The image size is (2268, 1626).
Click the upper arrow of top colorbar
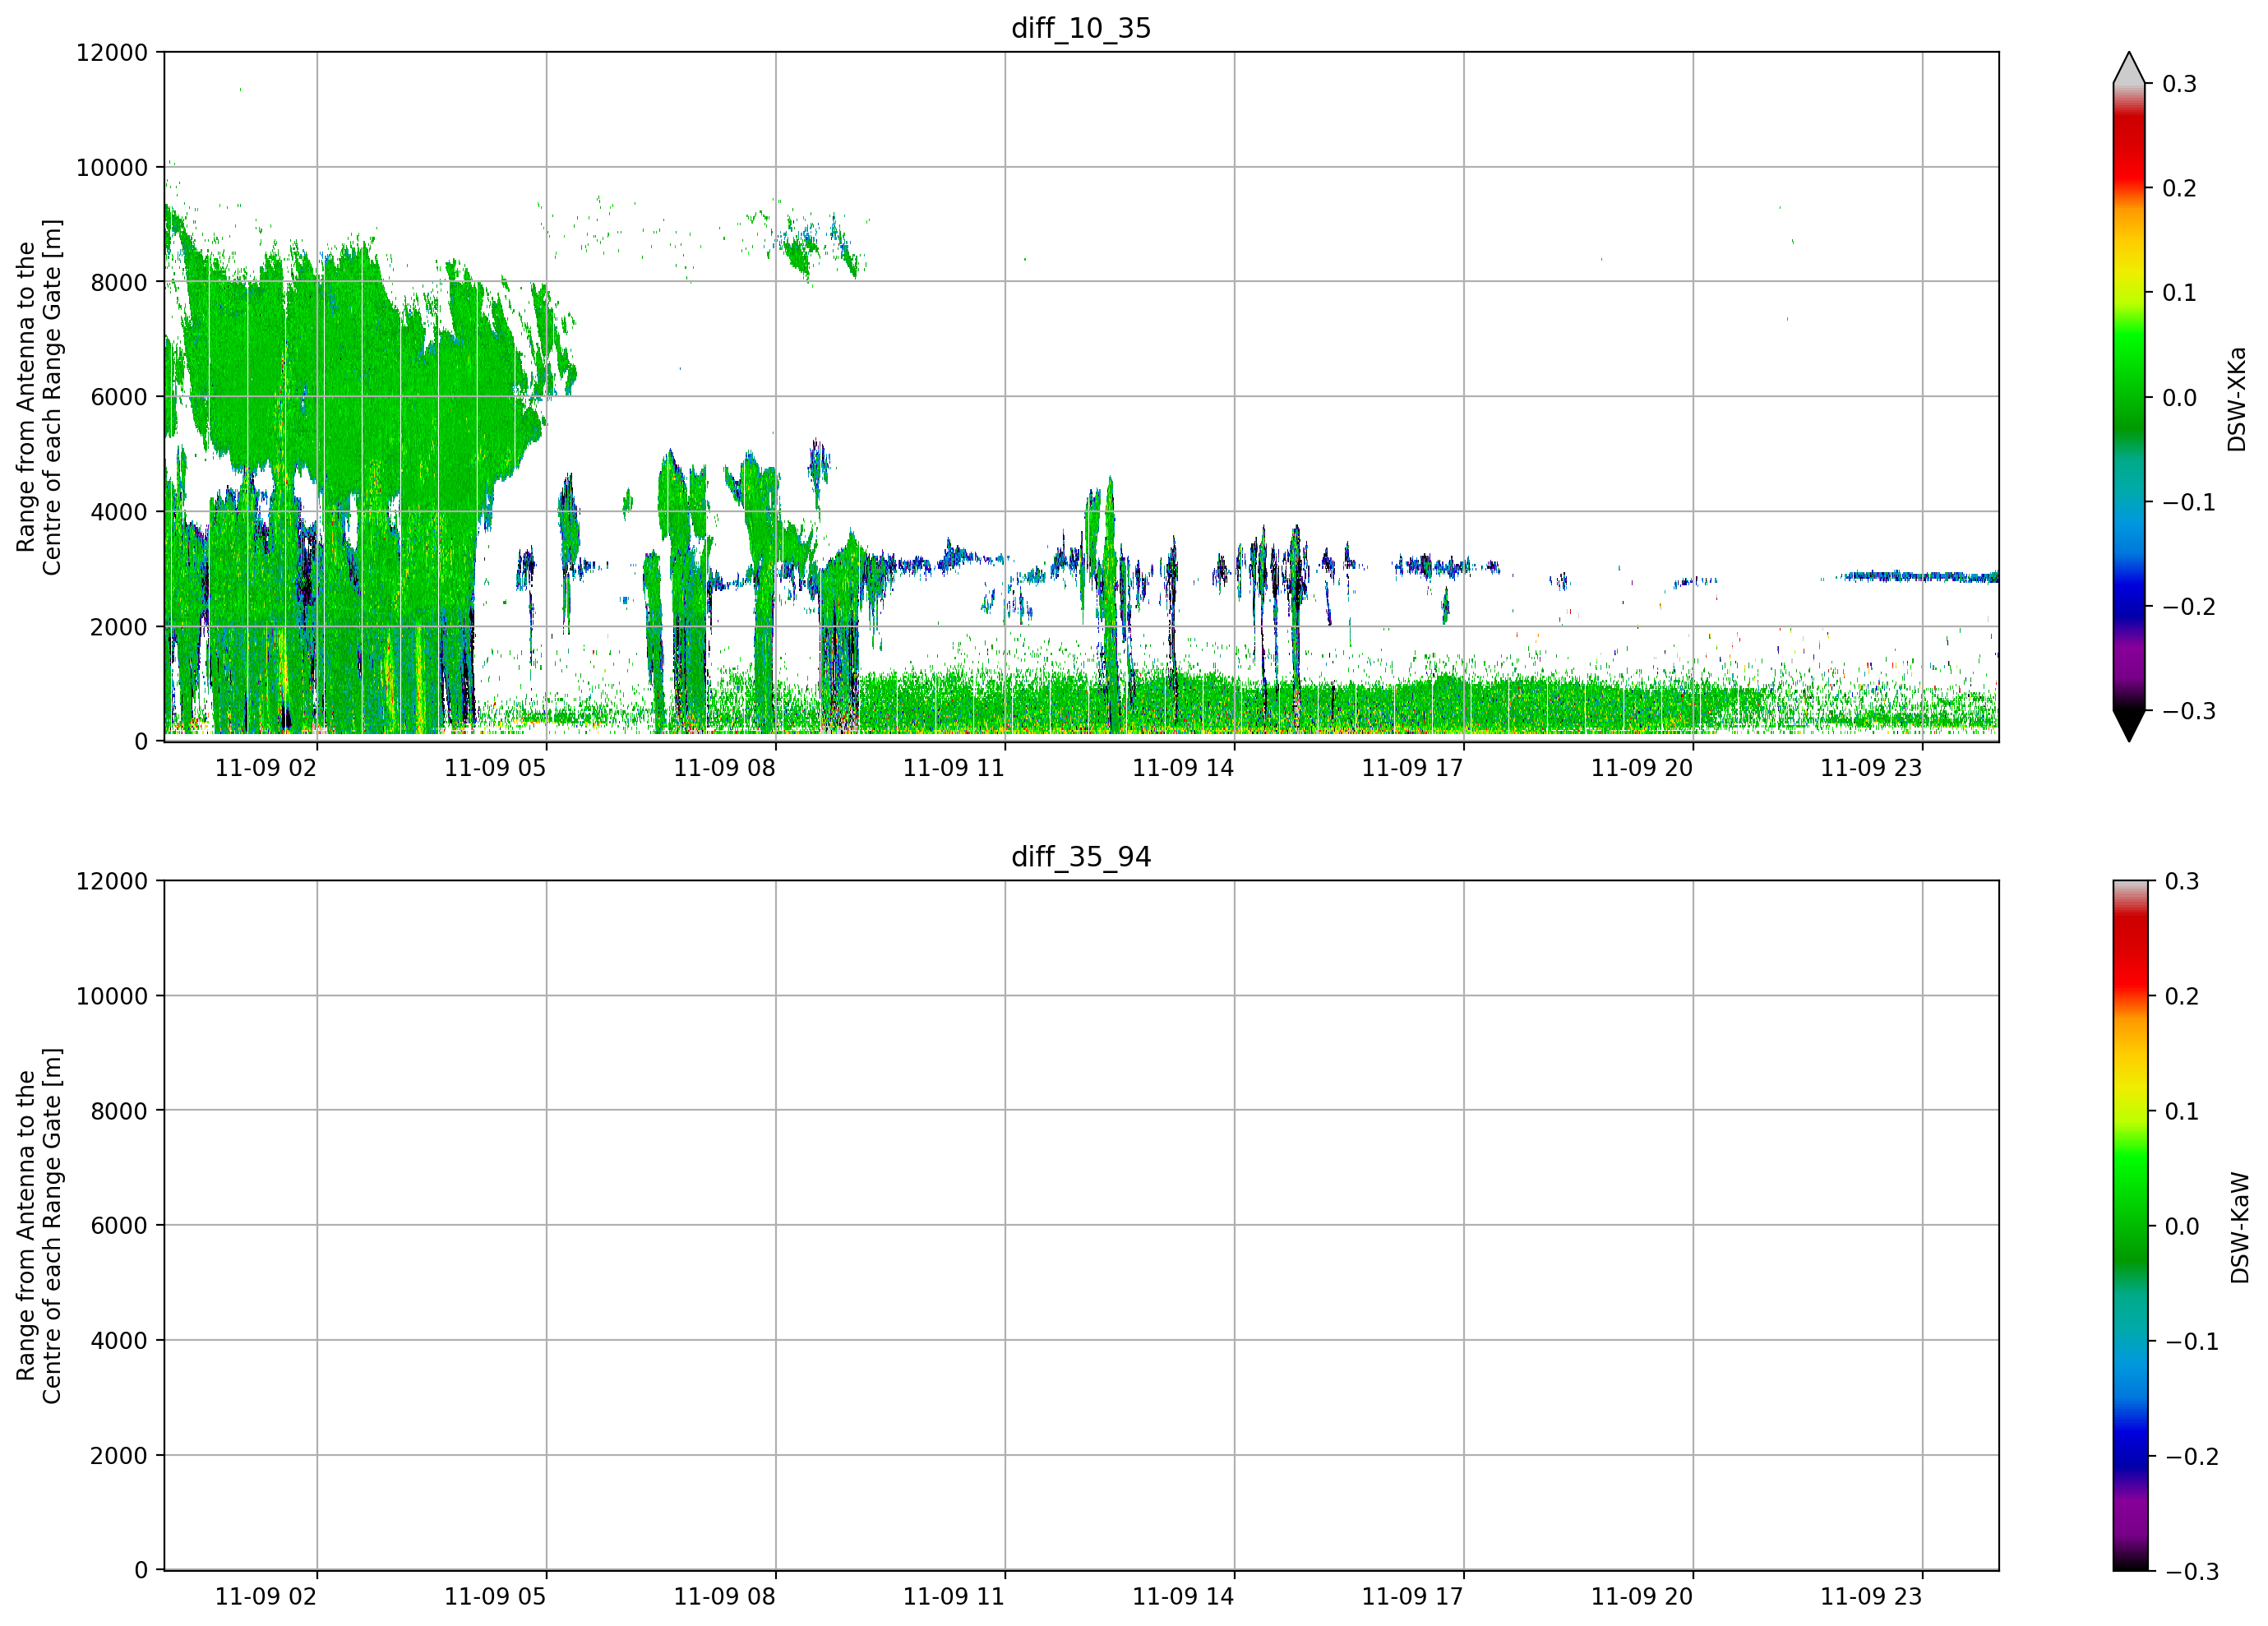pyautogui.click(x=2129, y=68)
